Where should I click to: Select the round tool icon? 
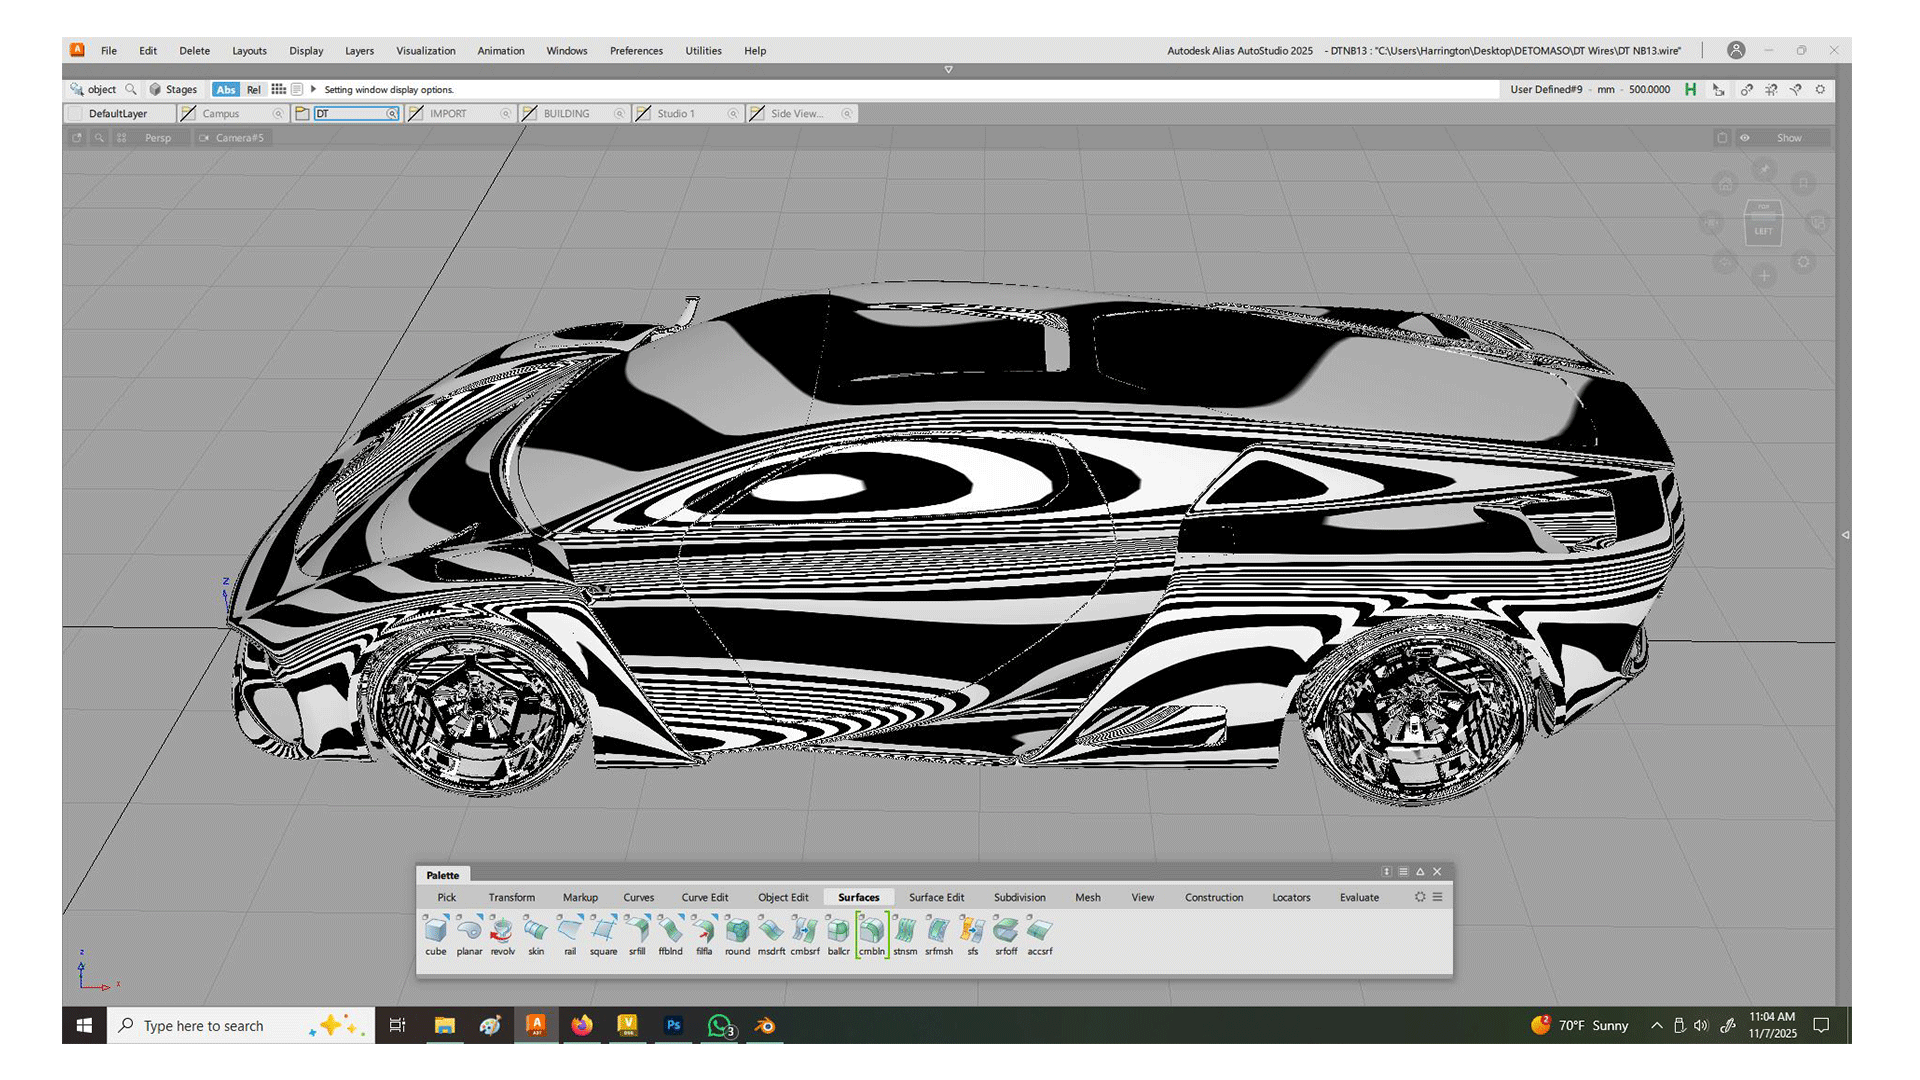click(x=737, y=932)
